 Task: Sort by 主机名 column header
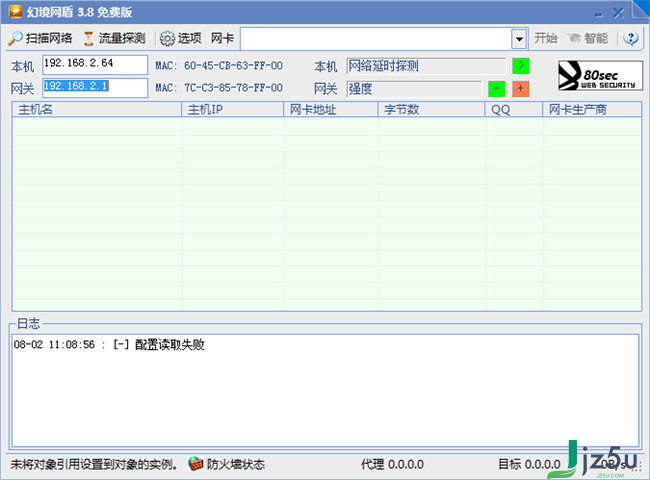tap(97, 109)
